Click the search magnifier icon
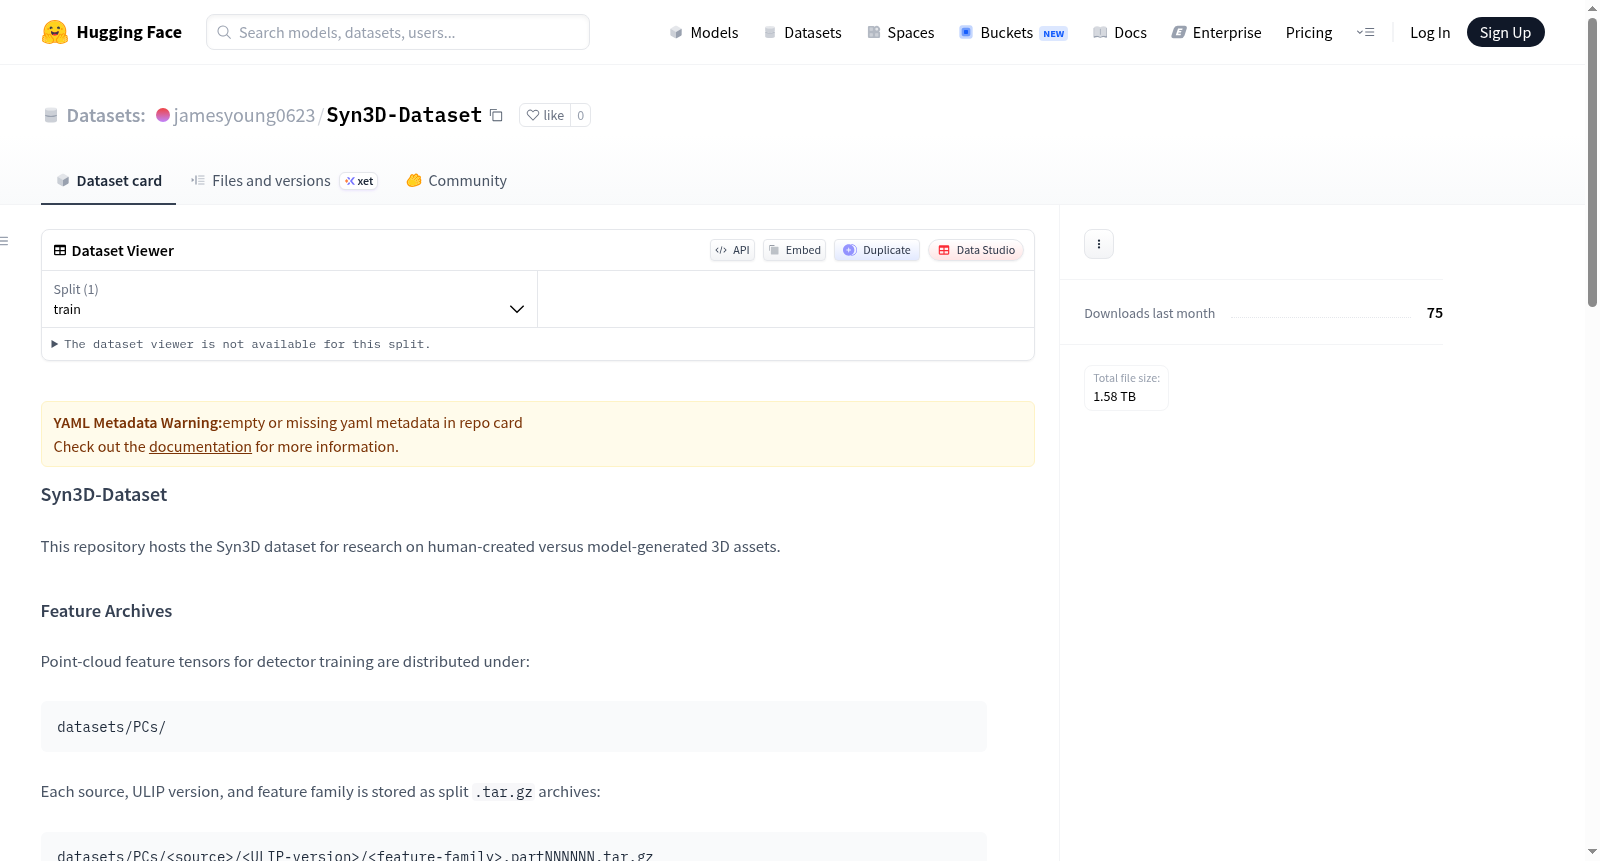 point(225,32)
